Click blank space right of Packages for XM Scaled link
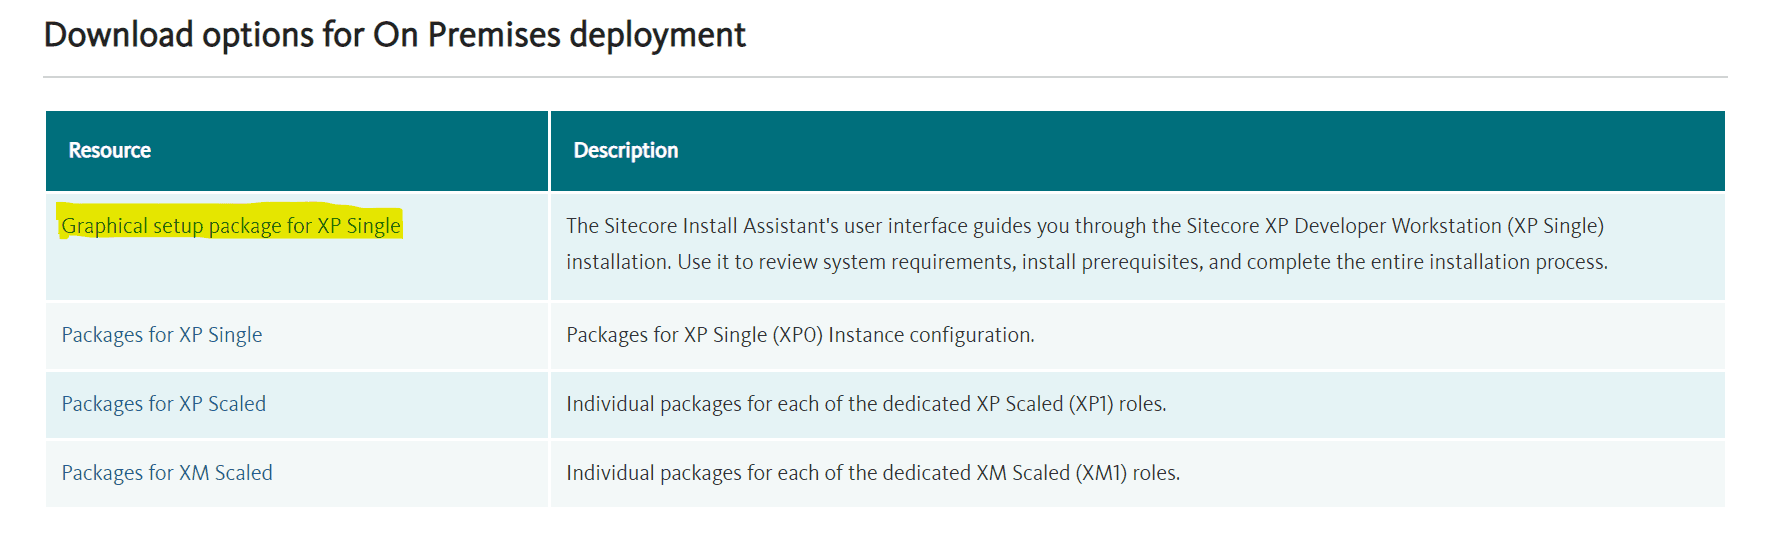The image size is (1774, 556). 410,473
